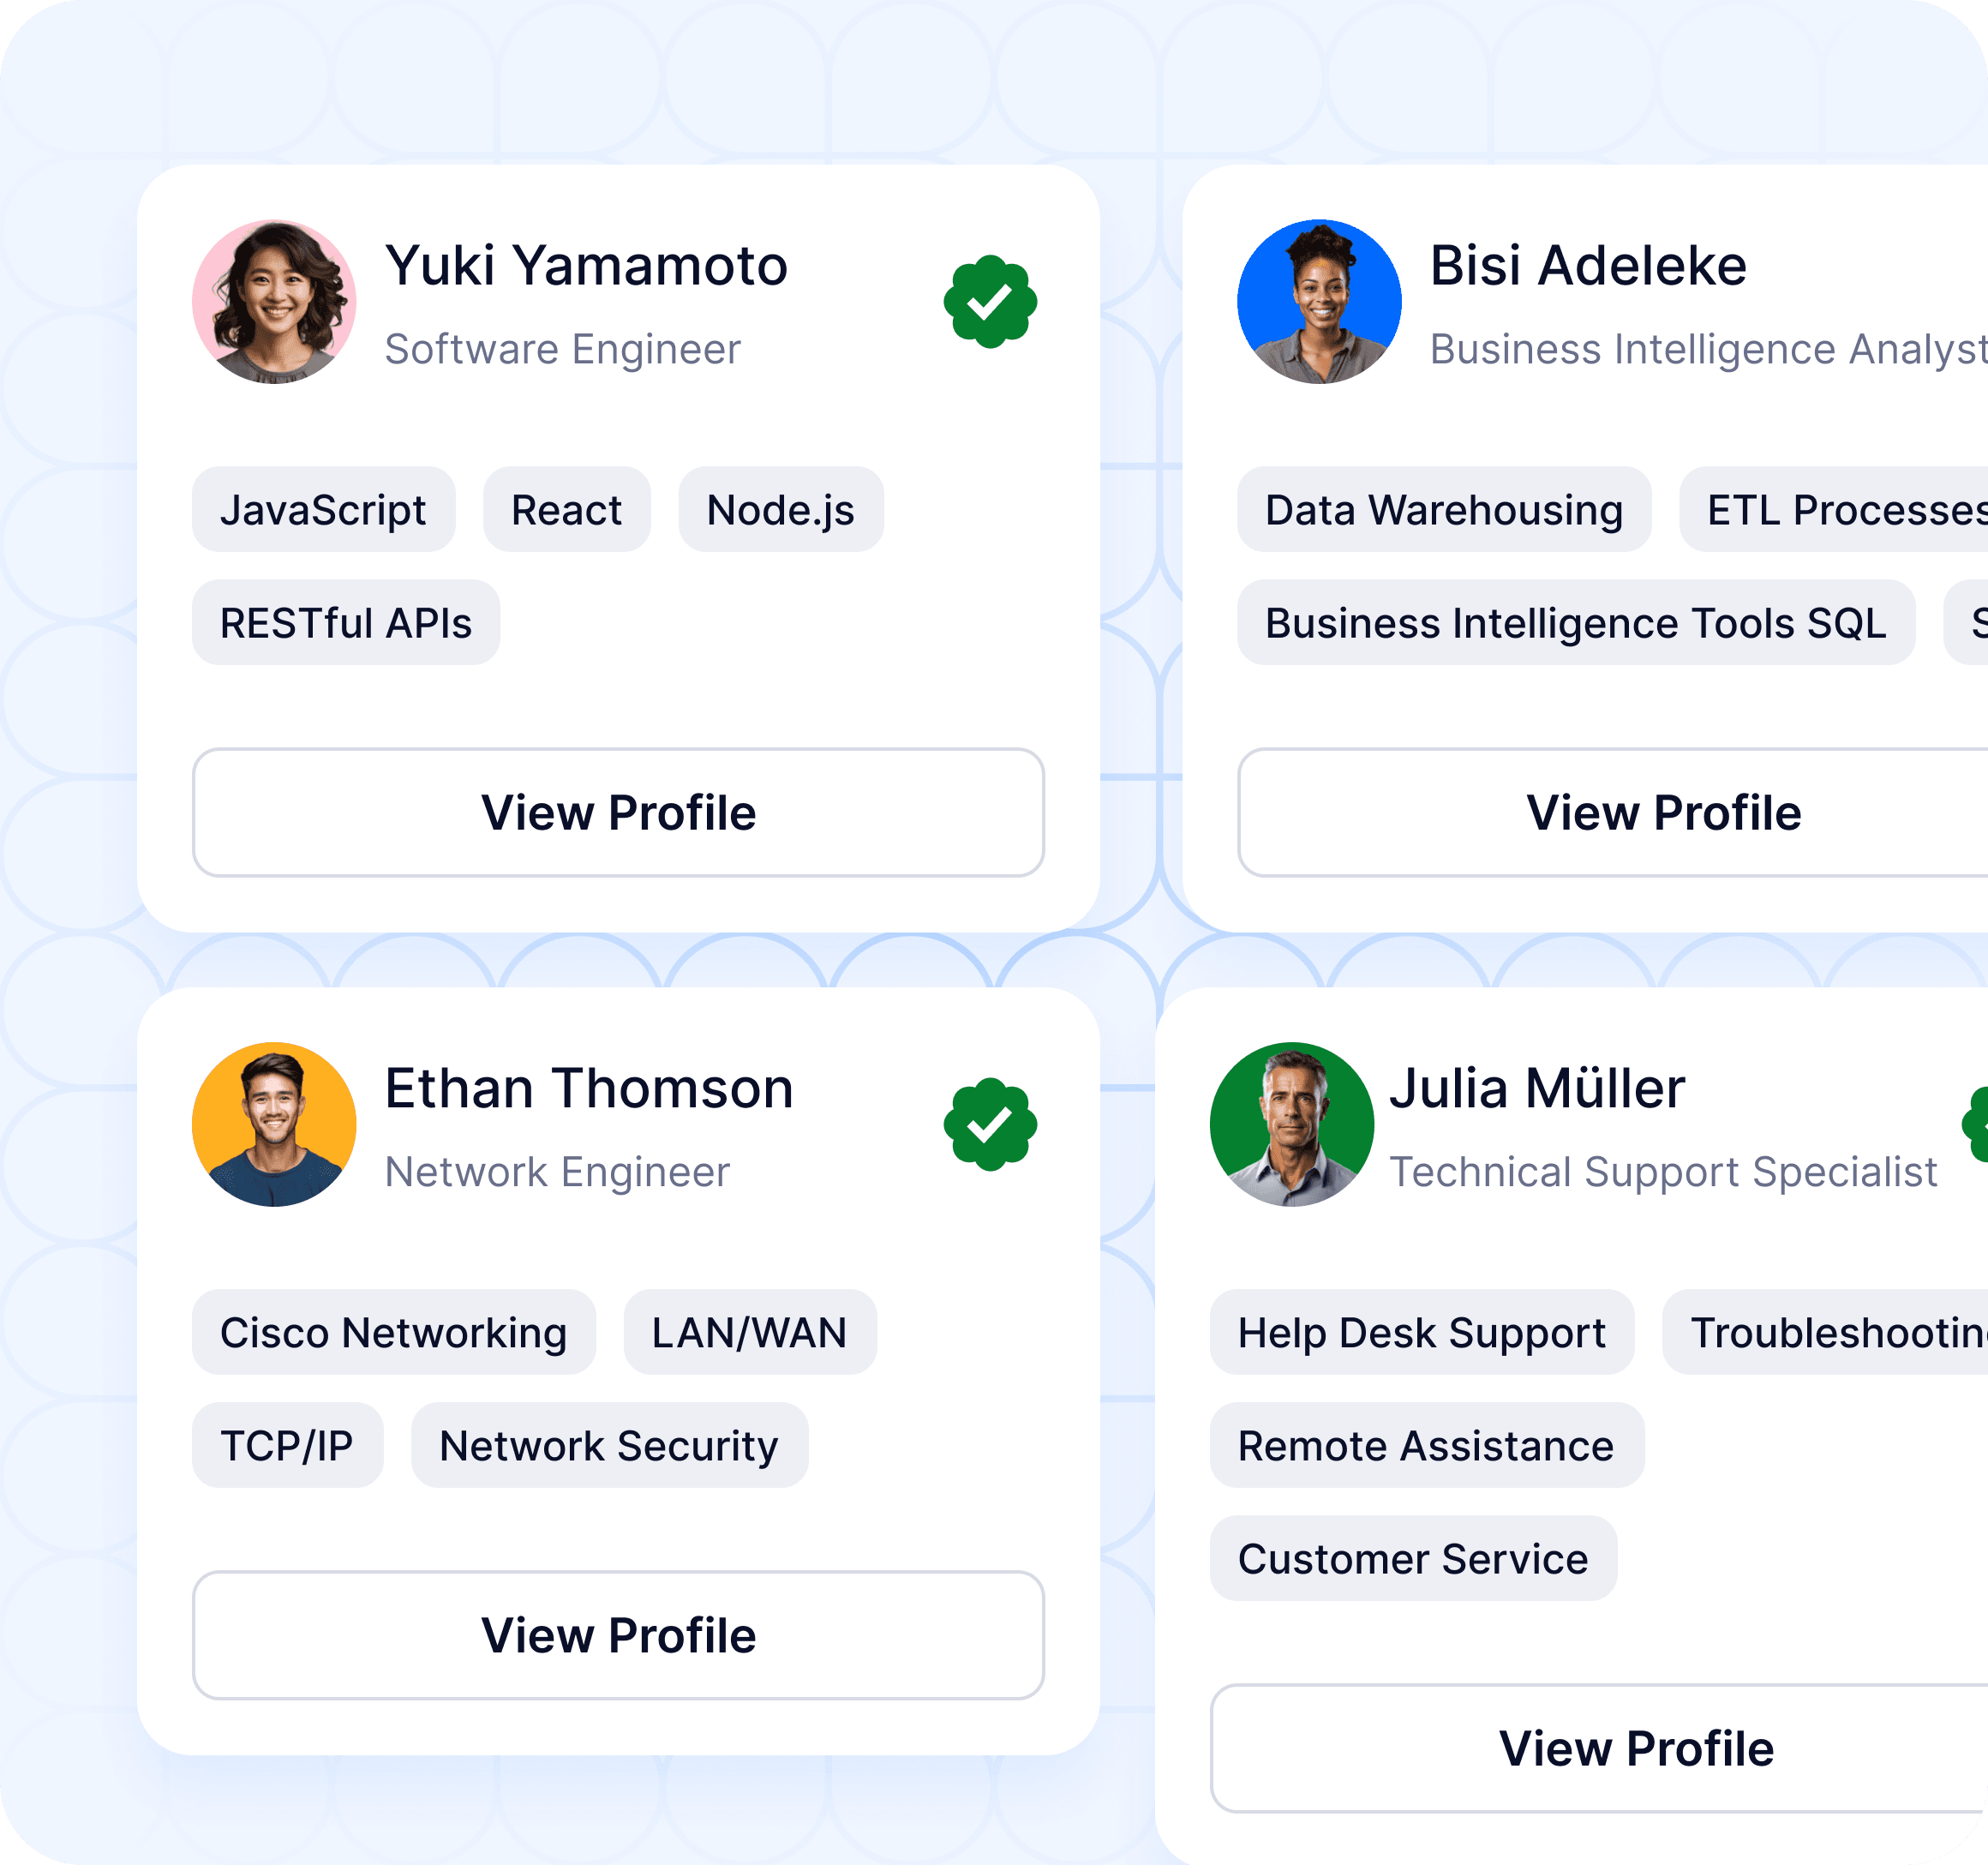Click Julia Müller's avatar picture

pos(1291,1124)
